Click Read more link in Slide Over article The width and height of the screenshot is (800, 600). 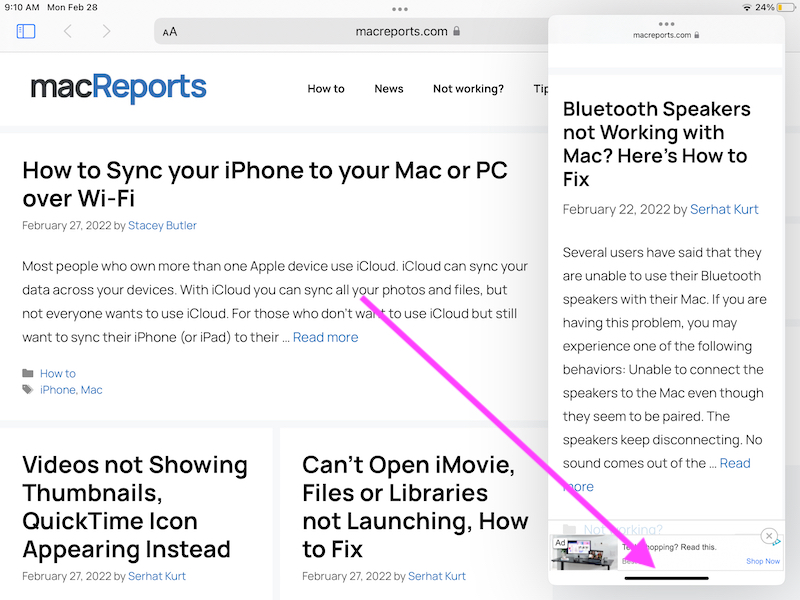(x=735, y=463)
